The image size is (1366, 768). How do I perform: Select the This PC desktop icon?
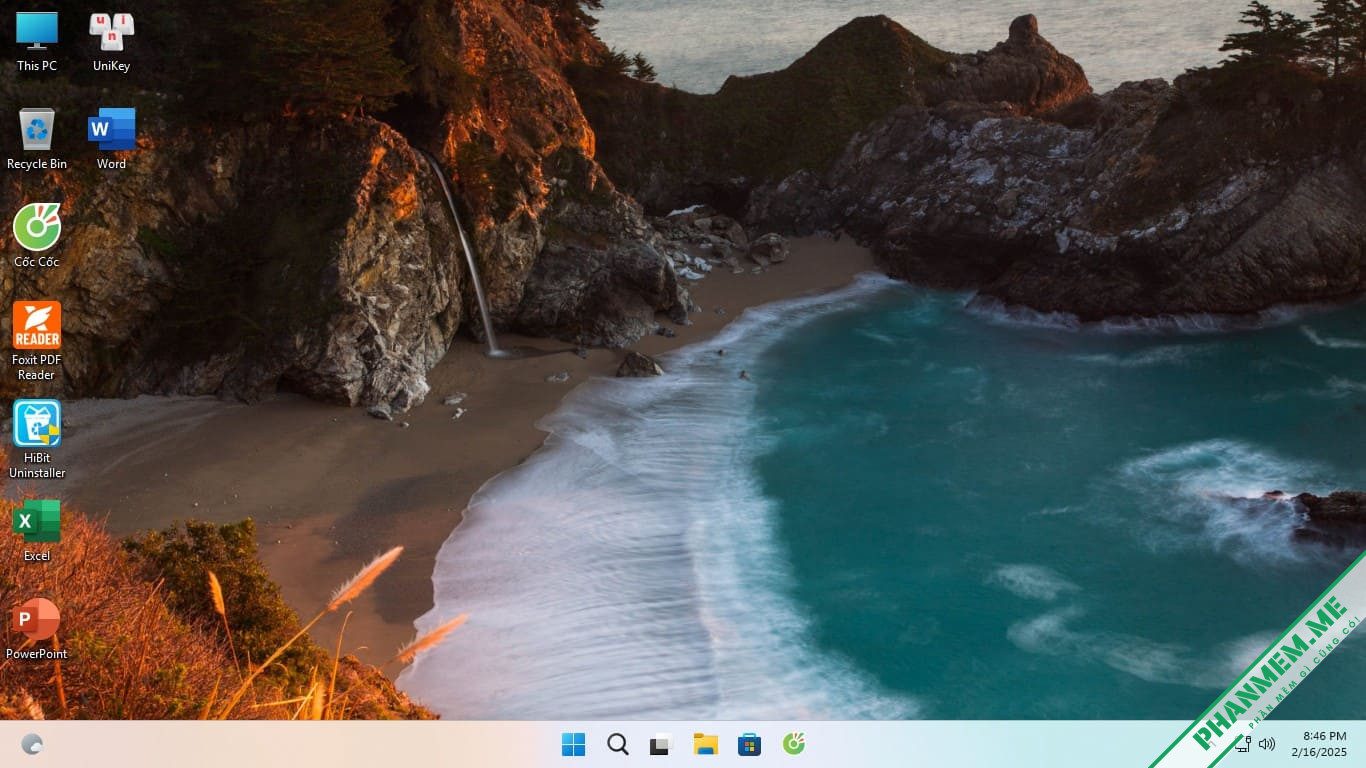click(37, 42)
